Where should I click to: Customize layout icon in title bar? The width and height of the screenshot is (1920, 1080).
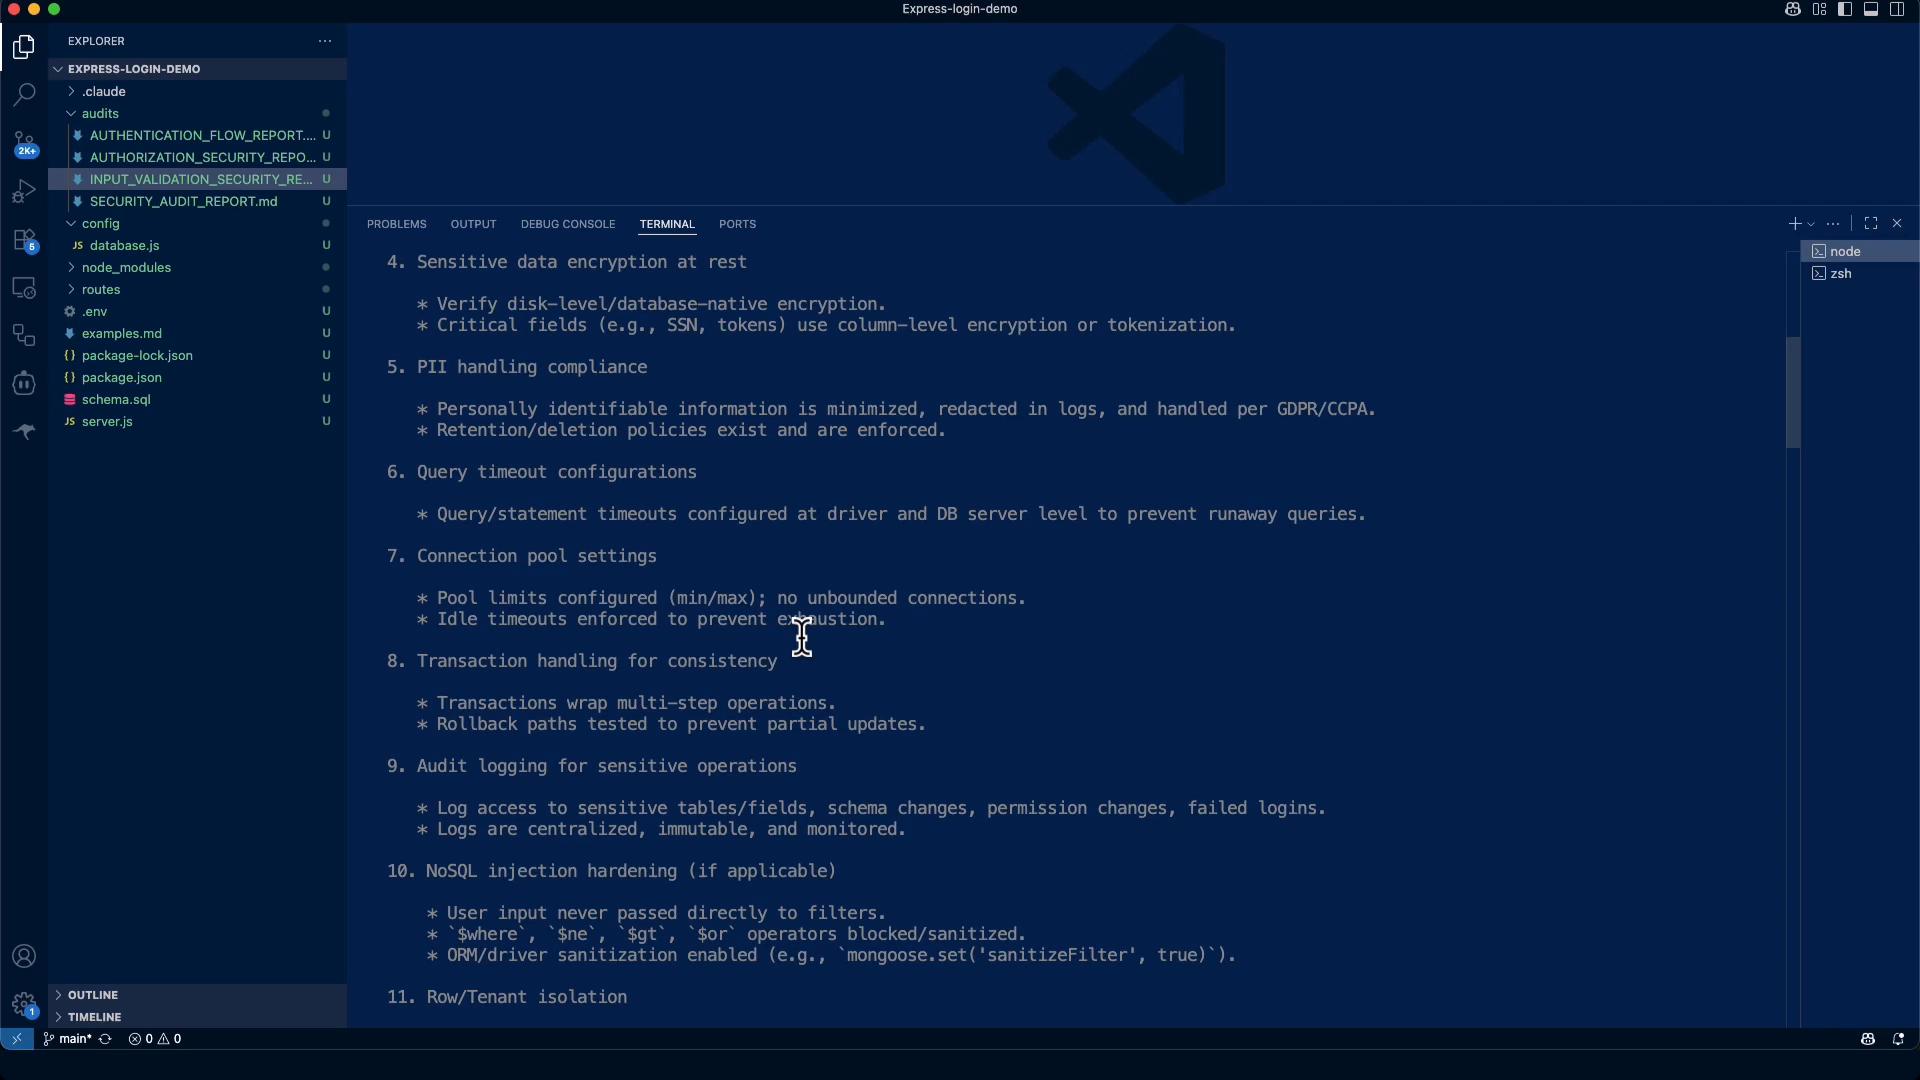[1819, 9]
